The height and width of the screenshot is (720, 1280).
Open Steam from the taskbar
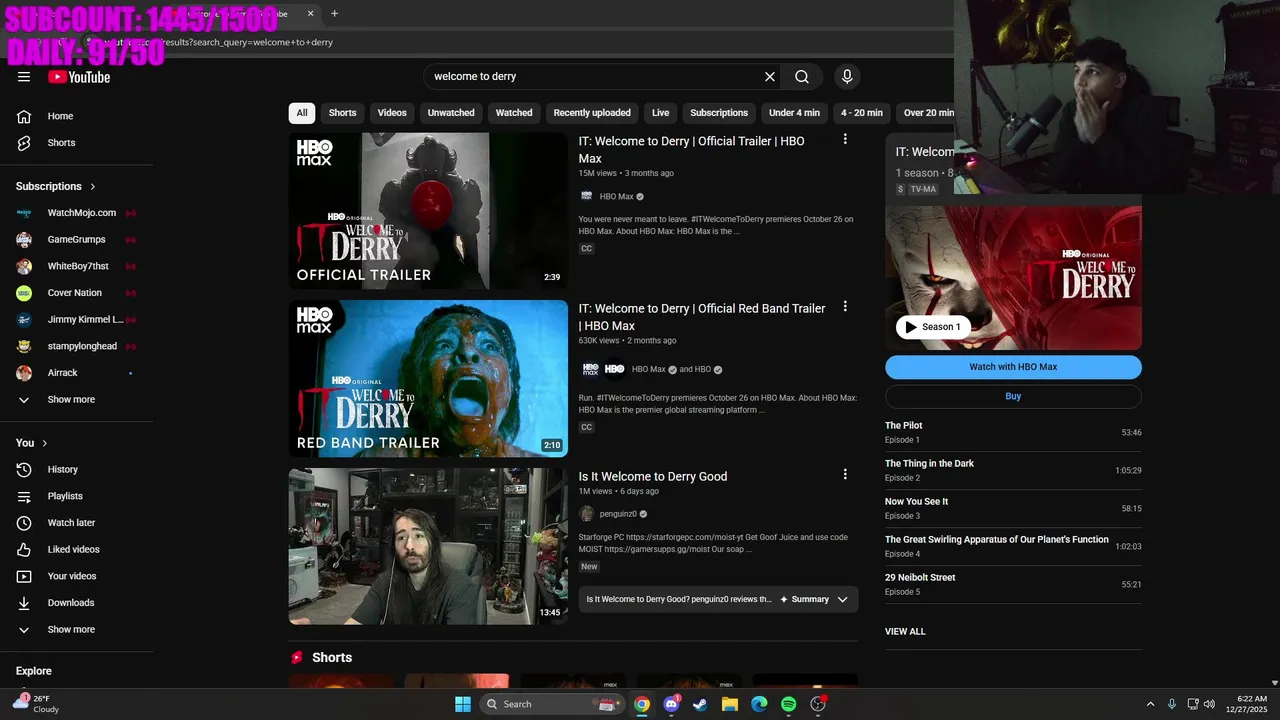click(x=700, y=704)
